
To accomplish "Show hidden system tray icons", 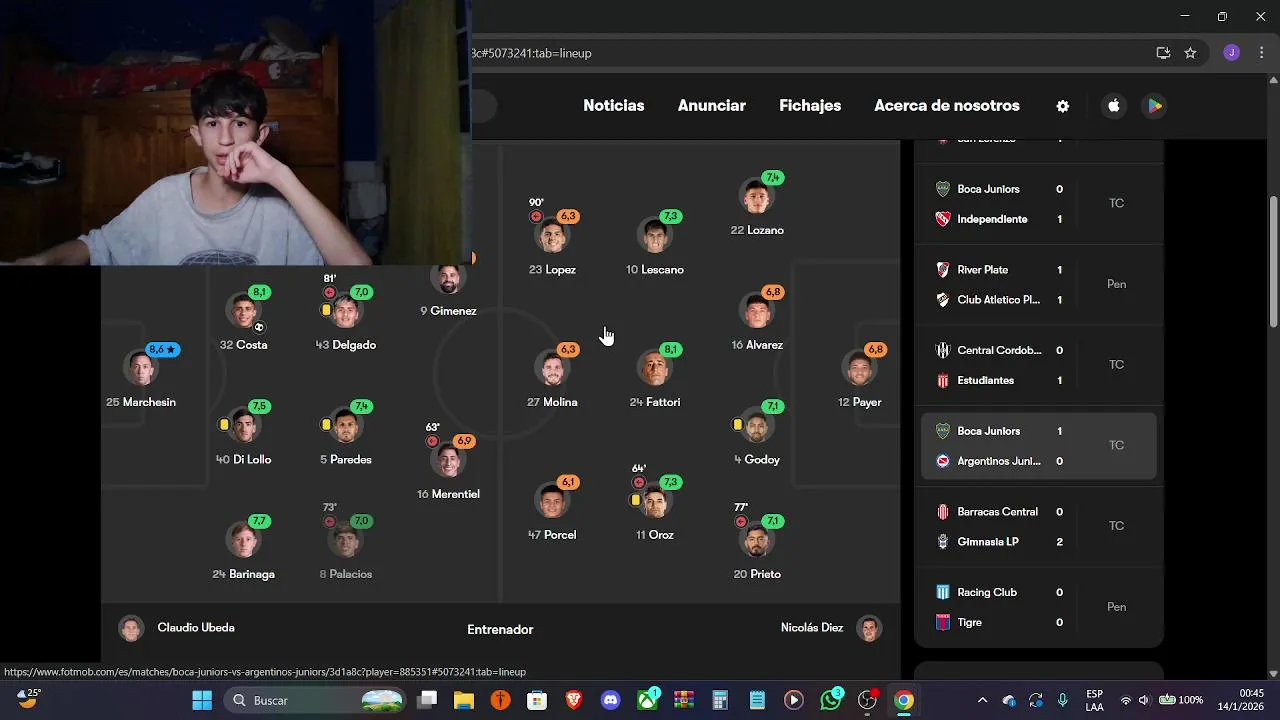I will tap(982, 700).
